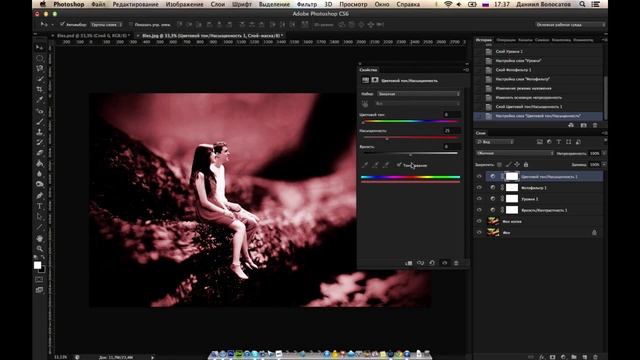This screenshot has height=360, width=640.
Task: Hide the Яркость/Контрастность 1 layer
Action: click(479, 210)
